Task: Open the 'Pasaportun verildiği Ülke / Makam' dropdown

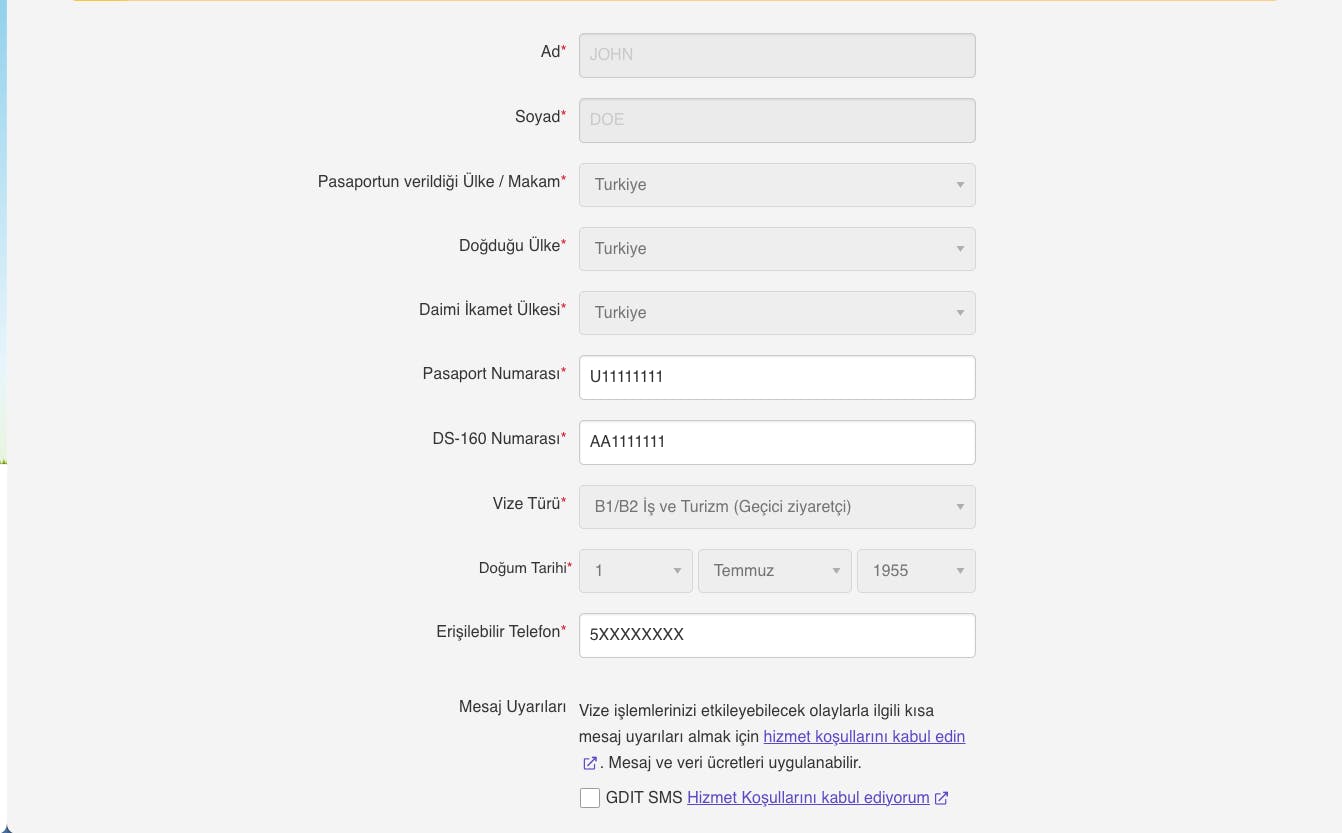Action: pyautogui.click(x=776, y=185)
